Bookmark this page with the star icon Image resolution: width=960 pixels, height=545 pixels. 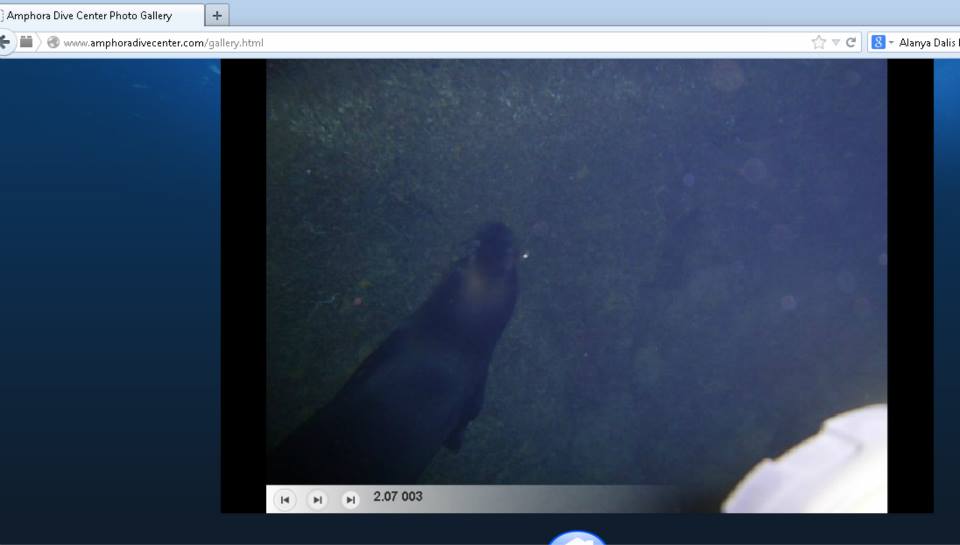pos(819,42)
